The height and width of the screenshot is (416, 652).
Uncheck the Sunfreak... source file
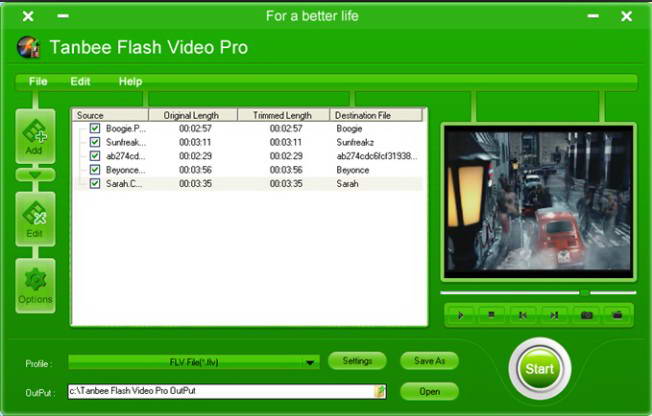tap(95, 142)
